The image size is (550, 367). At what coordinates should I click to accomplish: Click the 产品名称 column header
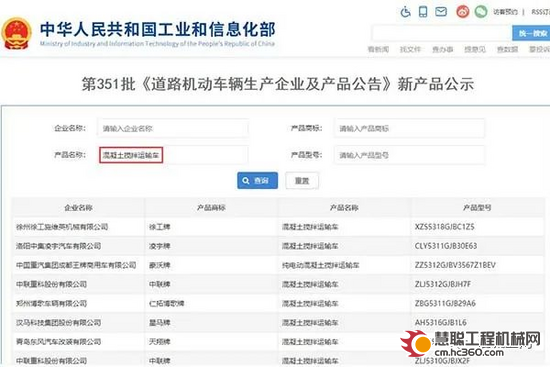point(344,208)
